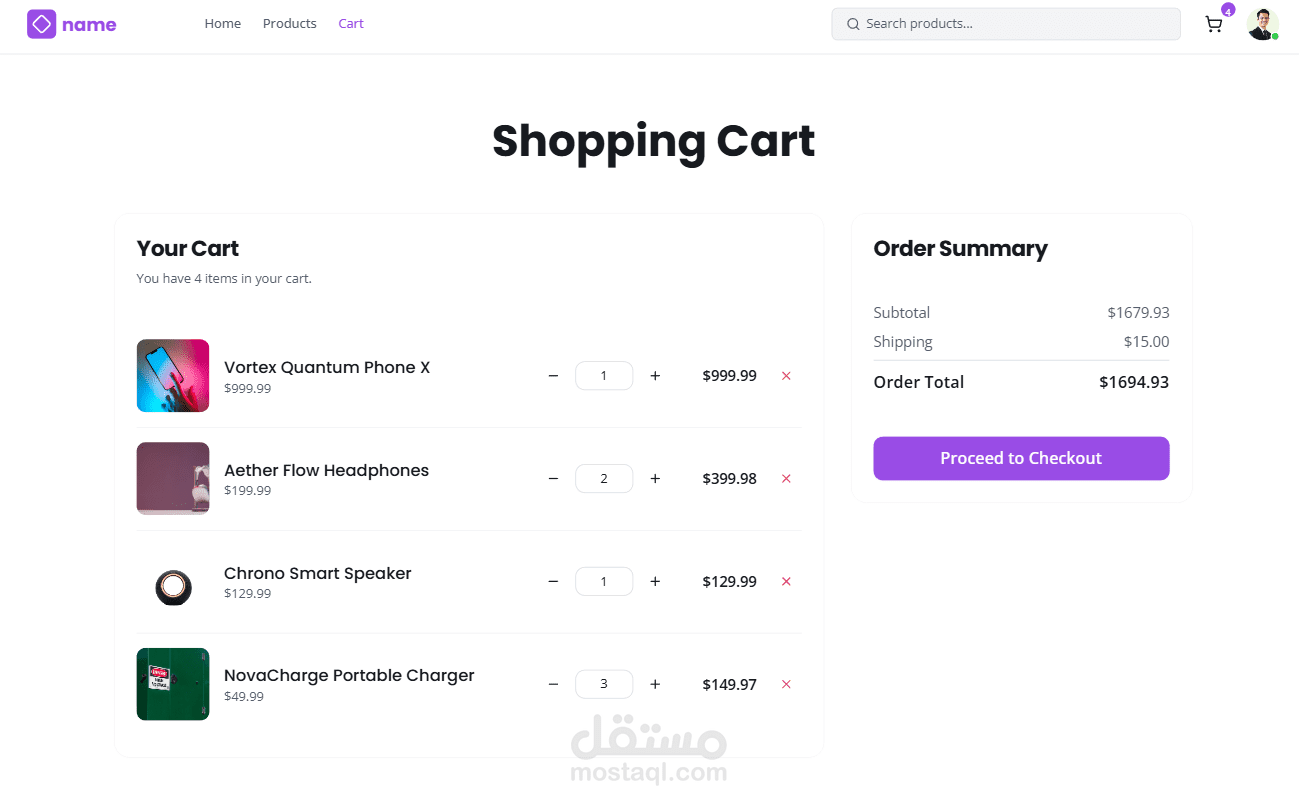This screenshot has height=802, width=1299.
Task: Remove NovaCharge Portable Charger from cart
Action: (786, 685)
